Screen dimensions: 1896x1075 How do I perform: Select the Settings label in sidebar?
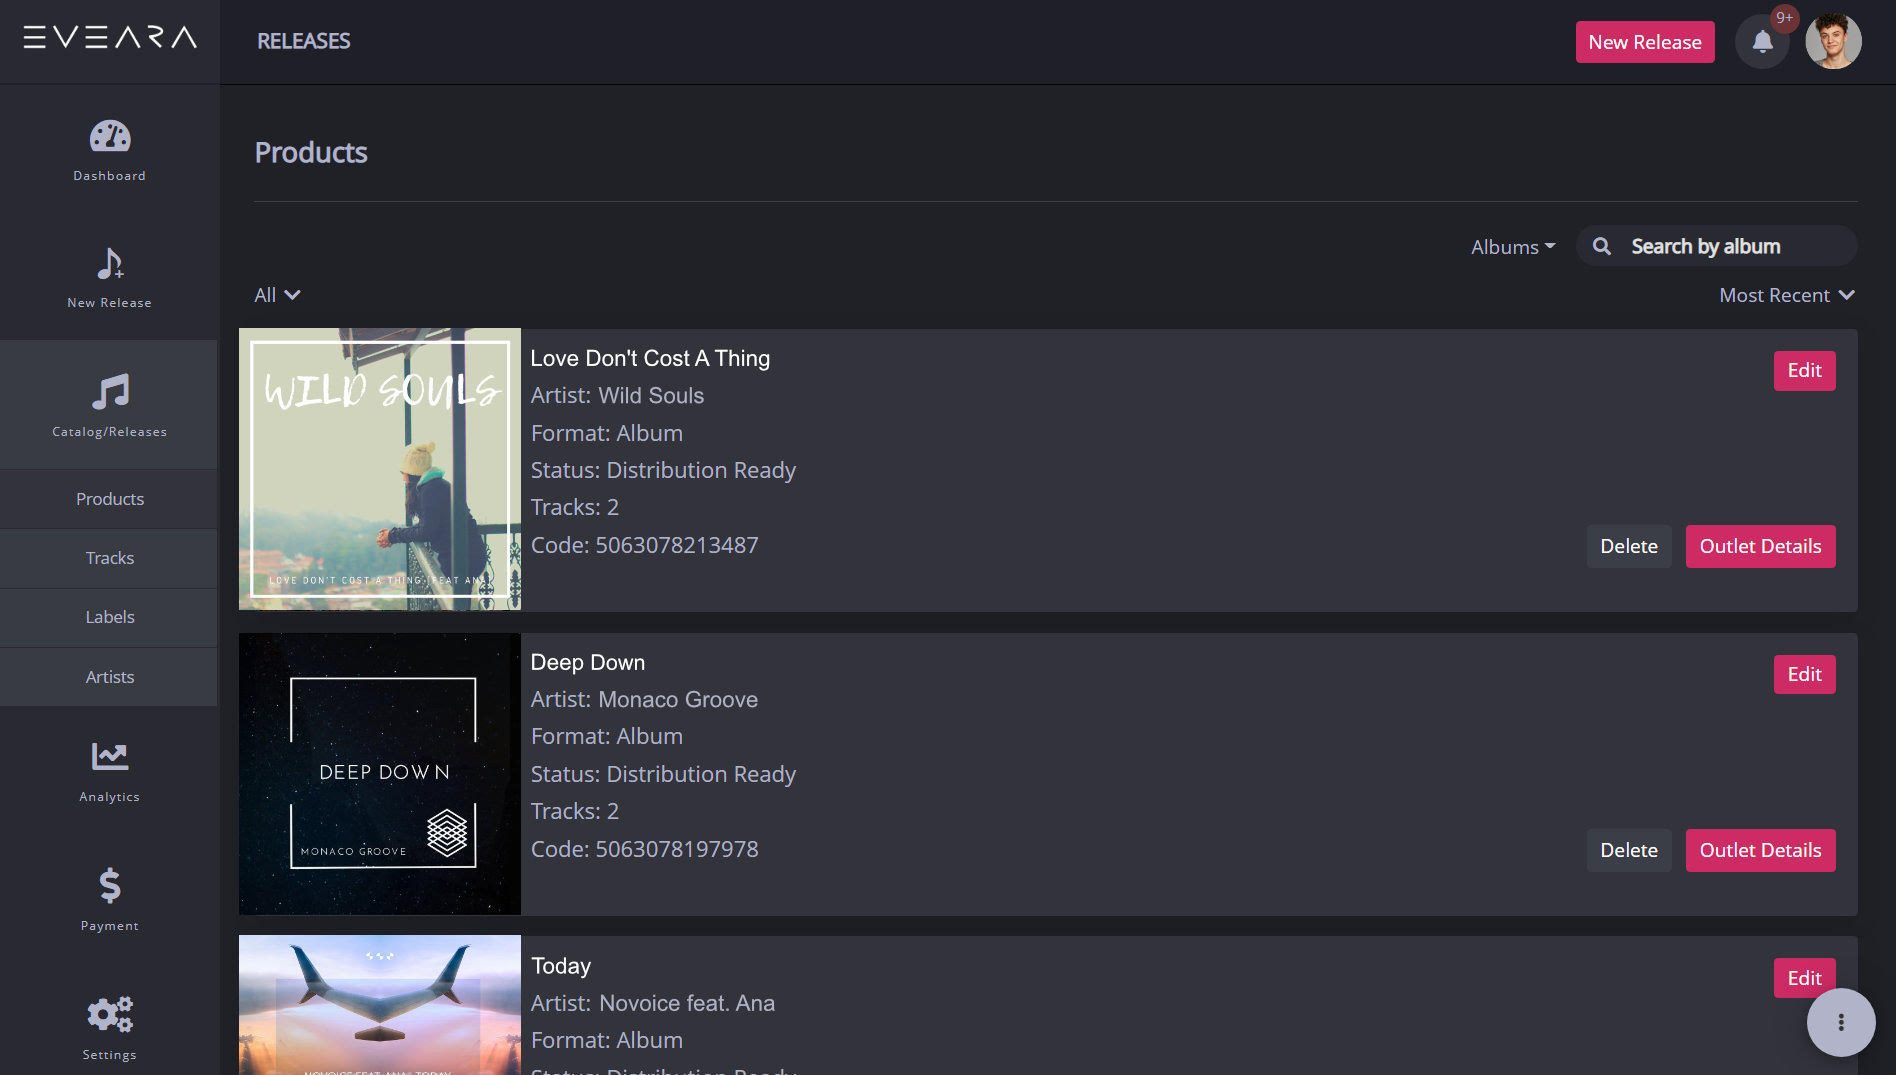pyautogui.click(x=110, y=1055)
